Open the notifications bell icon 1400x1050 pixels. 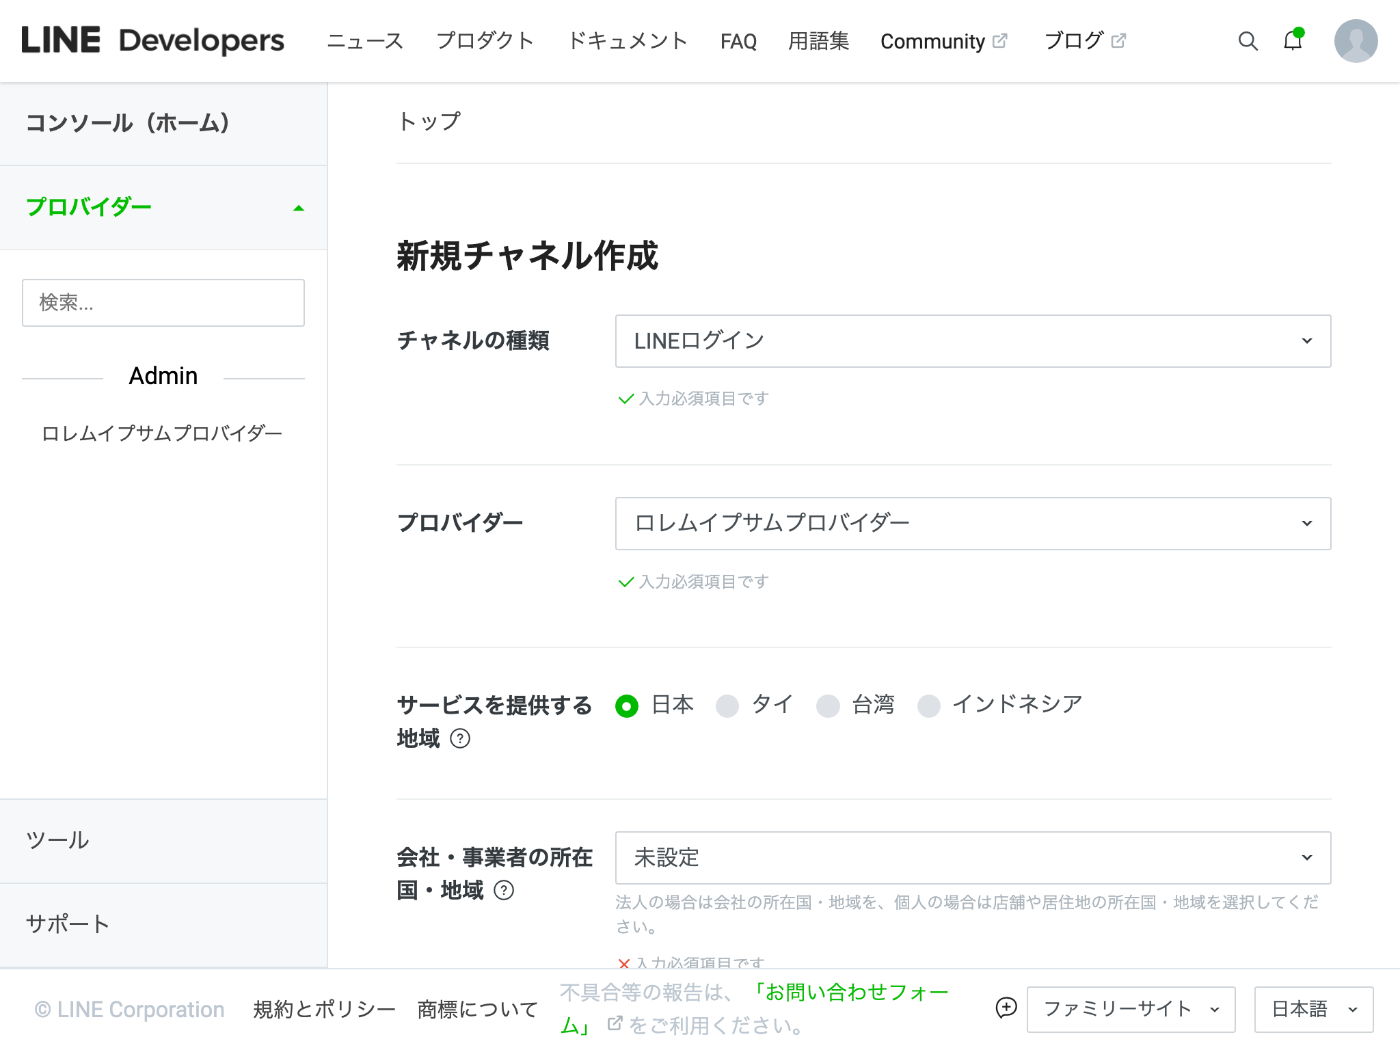coord(1293,40)
